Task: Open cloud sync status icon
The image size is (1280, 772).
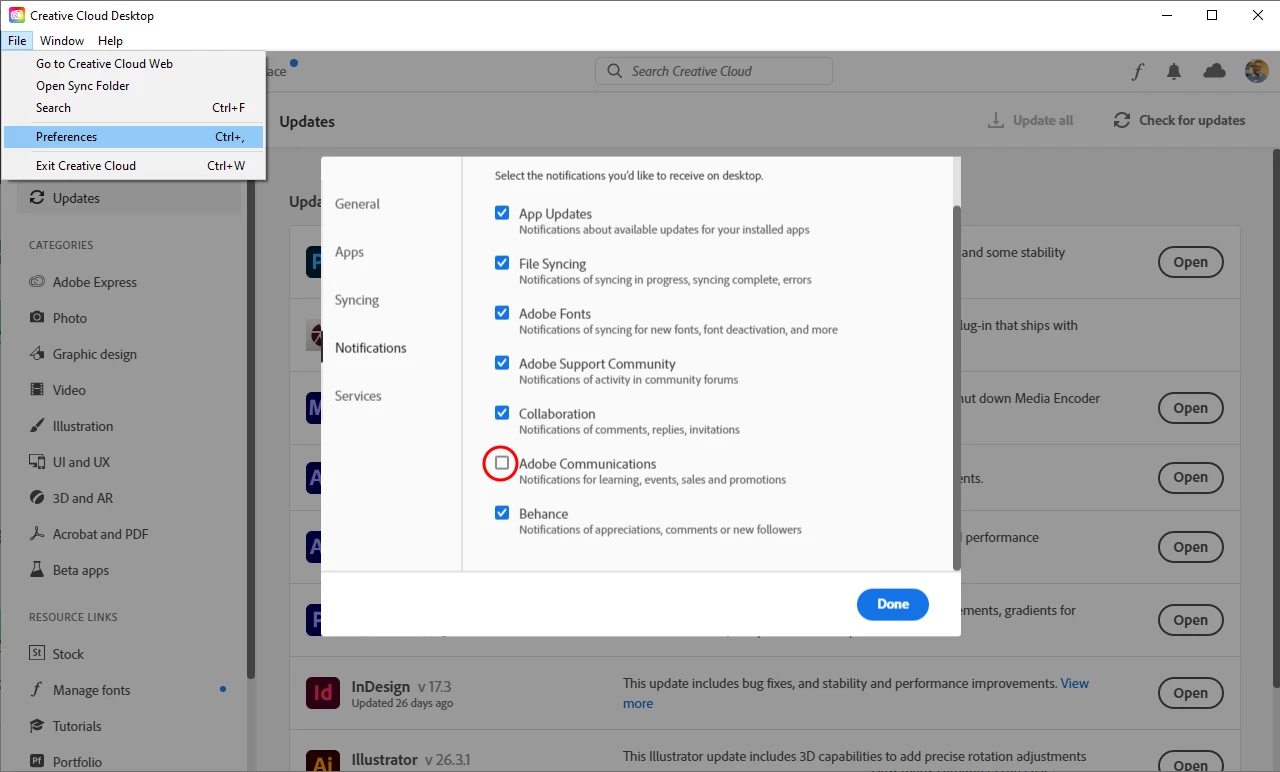Action: pyautogui.click(x=1215, y=71)
